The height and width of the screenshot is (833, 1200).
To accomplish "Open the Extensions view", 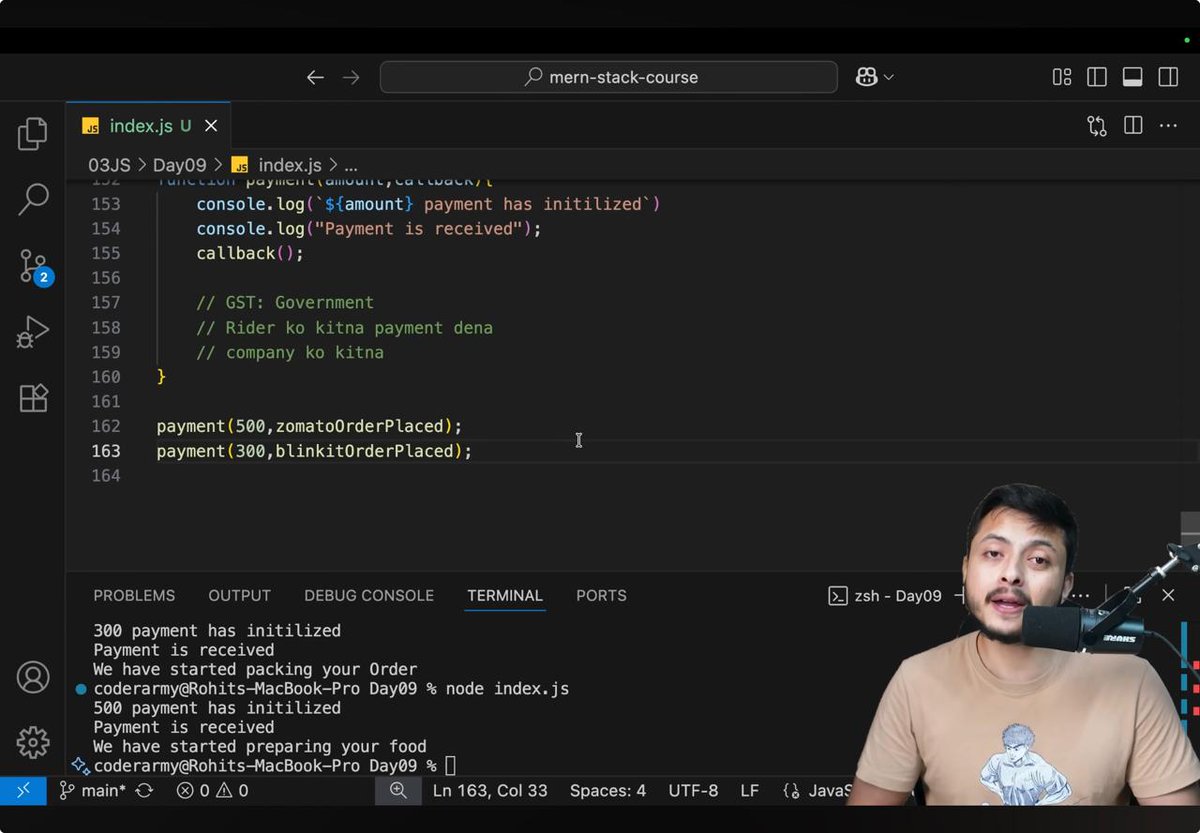I will click(x=33, y=398).
